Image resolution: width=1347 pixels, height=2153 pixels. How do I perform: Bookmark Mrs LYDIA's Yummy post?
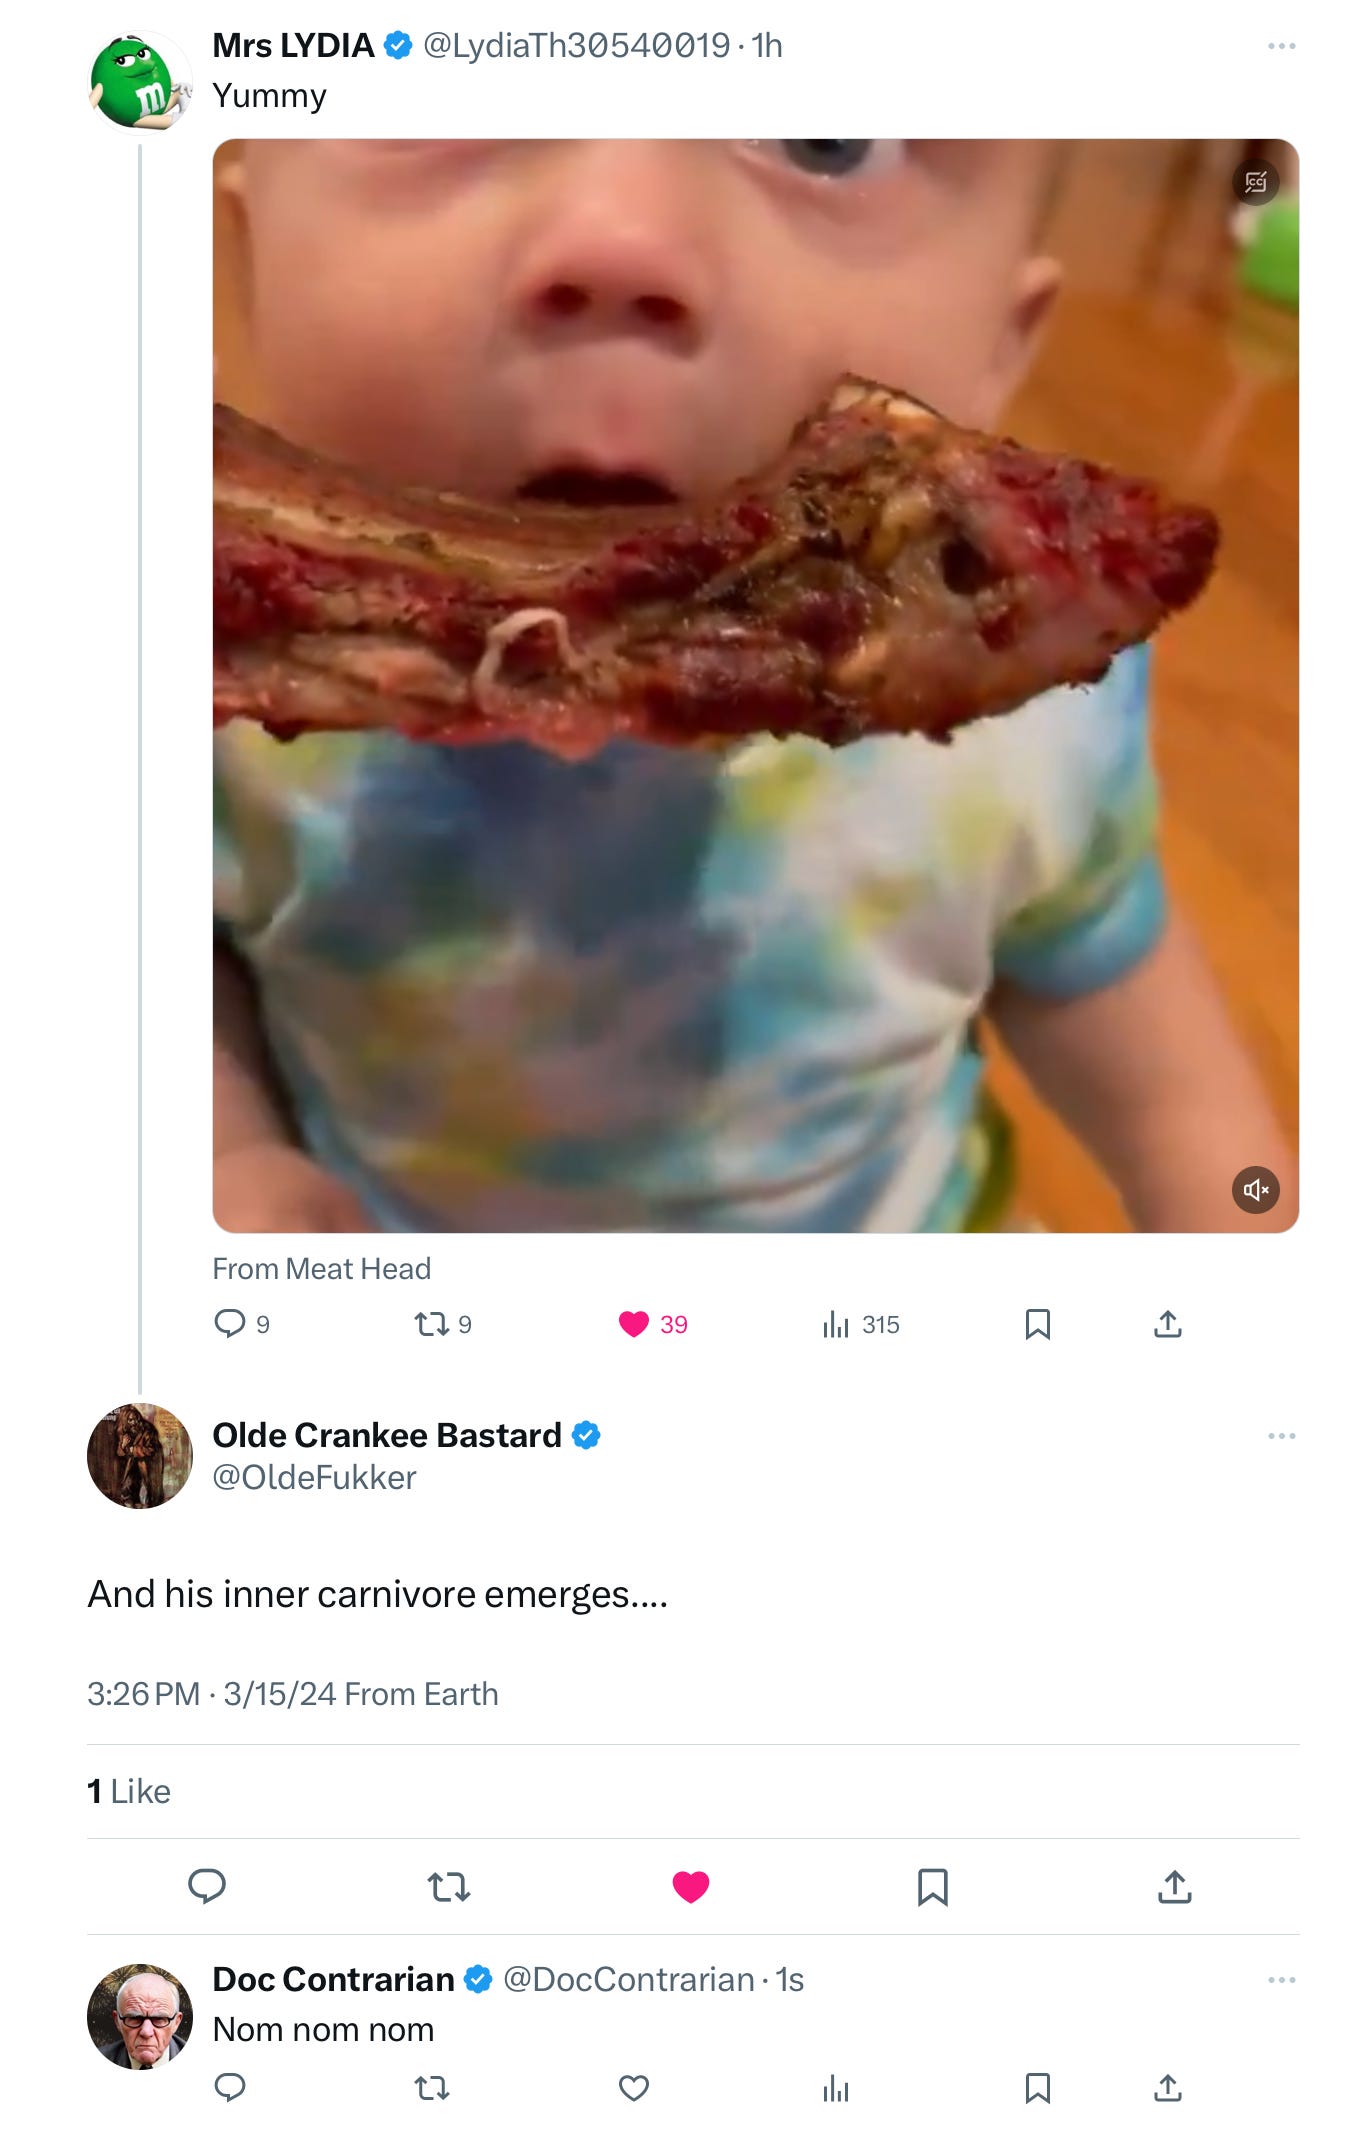pos(1037,1324)
